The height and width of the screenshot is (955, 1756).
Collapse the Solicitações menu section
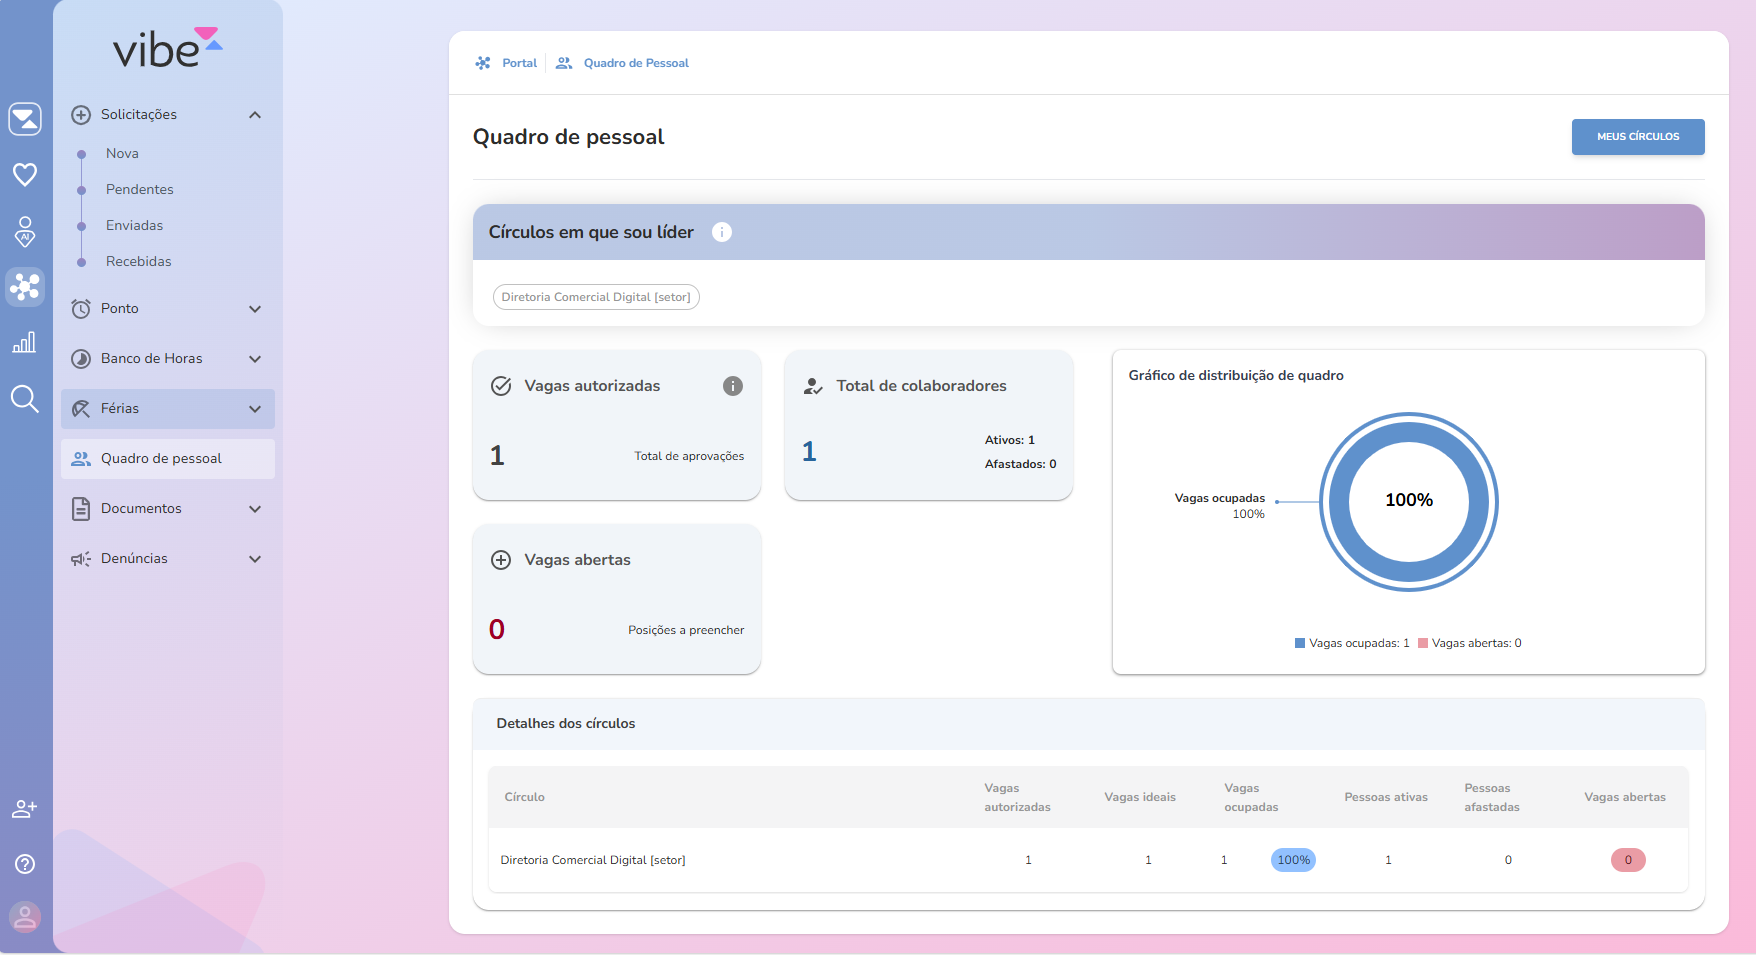(x=255, y=115)
